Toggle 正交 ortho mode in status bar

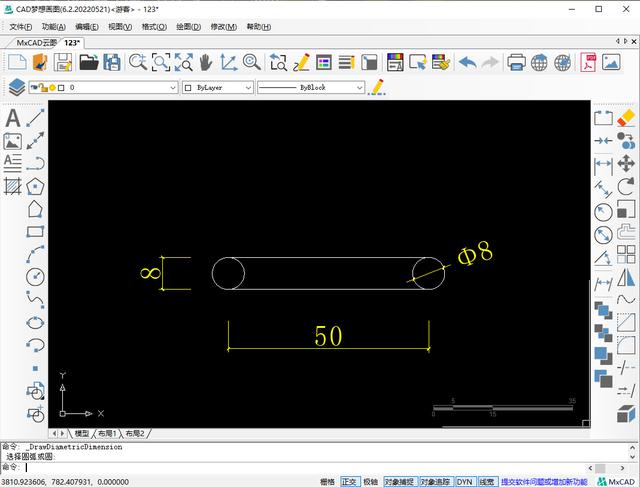(349, 481)
